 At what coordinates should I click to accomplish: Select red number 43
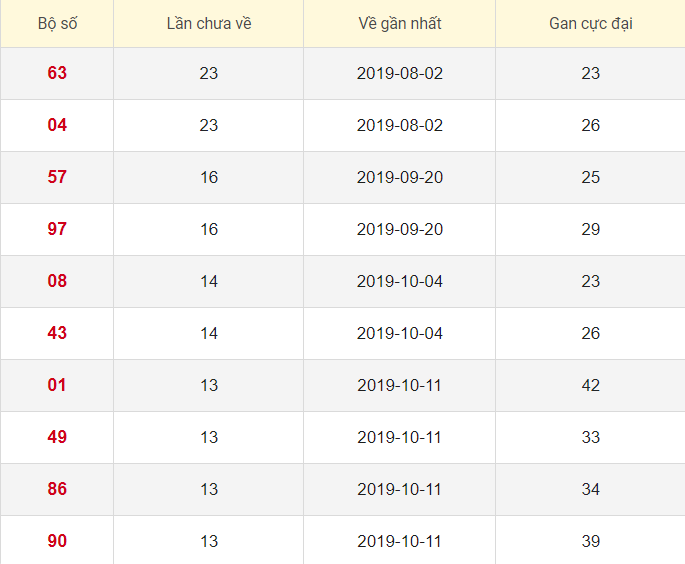pyautogui.click(x=57, y=333)
